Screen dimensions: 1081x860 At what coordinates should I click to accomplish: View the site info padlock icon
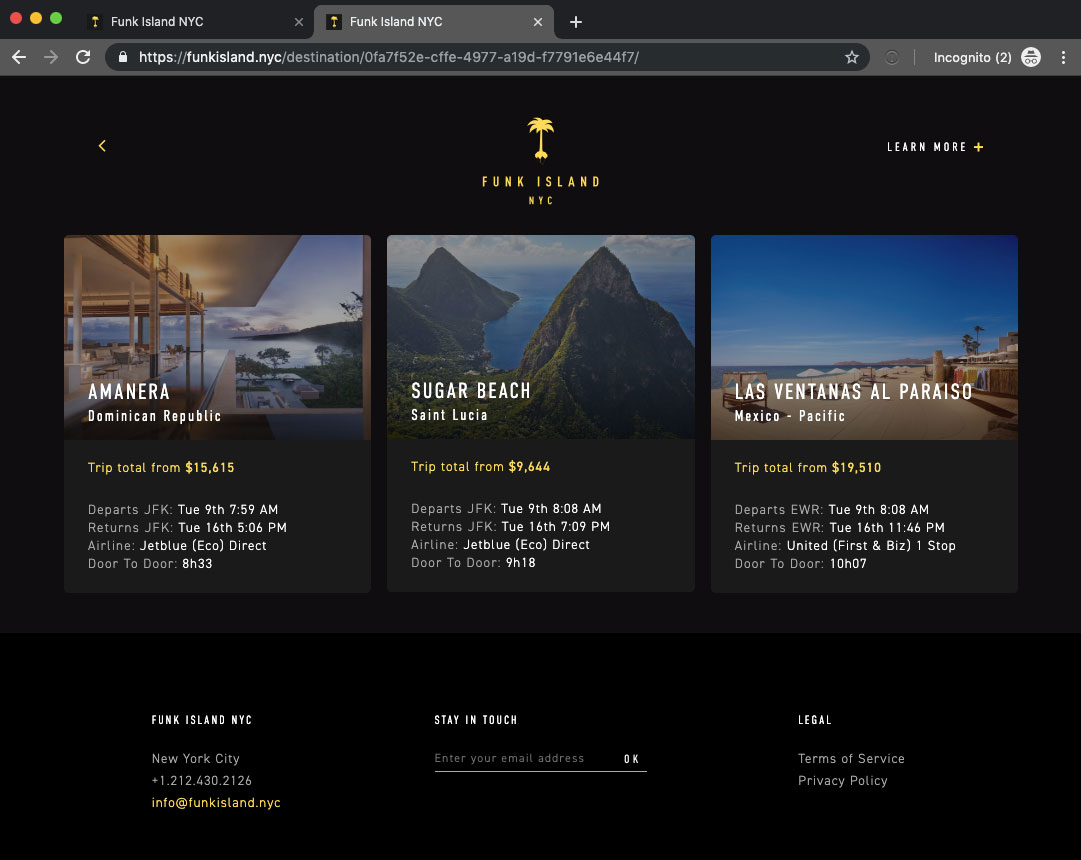tap(123, 58)
